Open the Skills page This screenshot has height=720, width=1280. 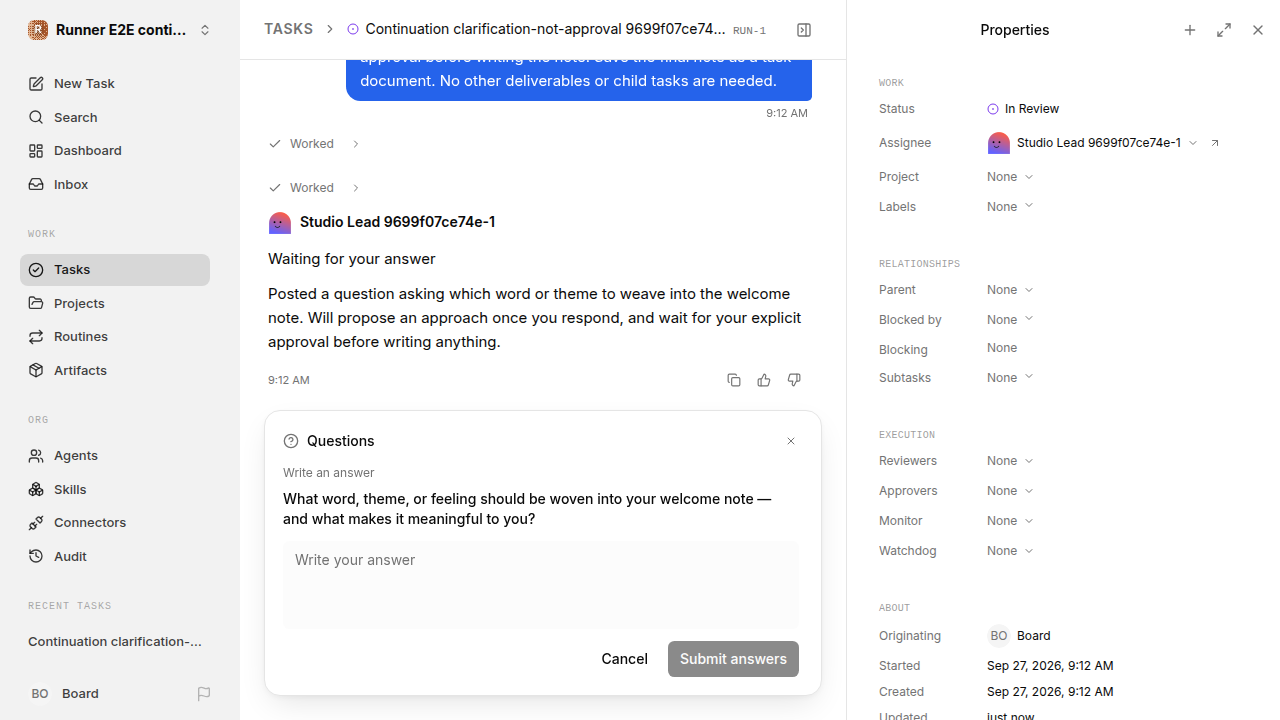(x=115, y=489)
